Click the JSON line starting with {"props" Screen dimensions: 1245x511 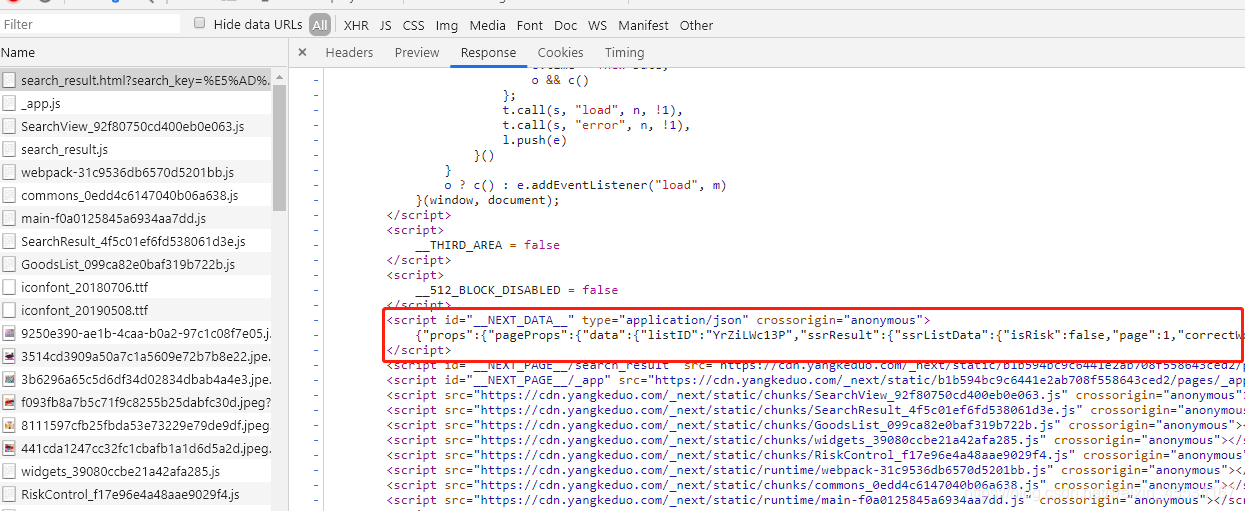click(830, 335)
